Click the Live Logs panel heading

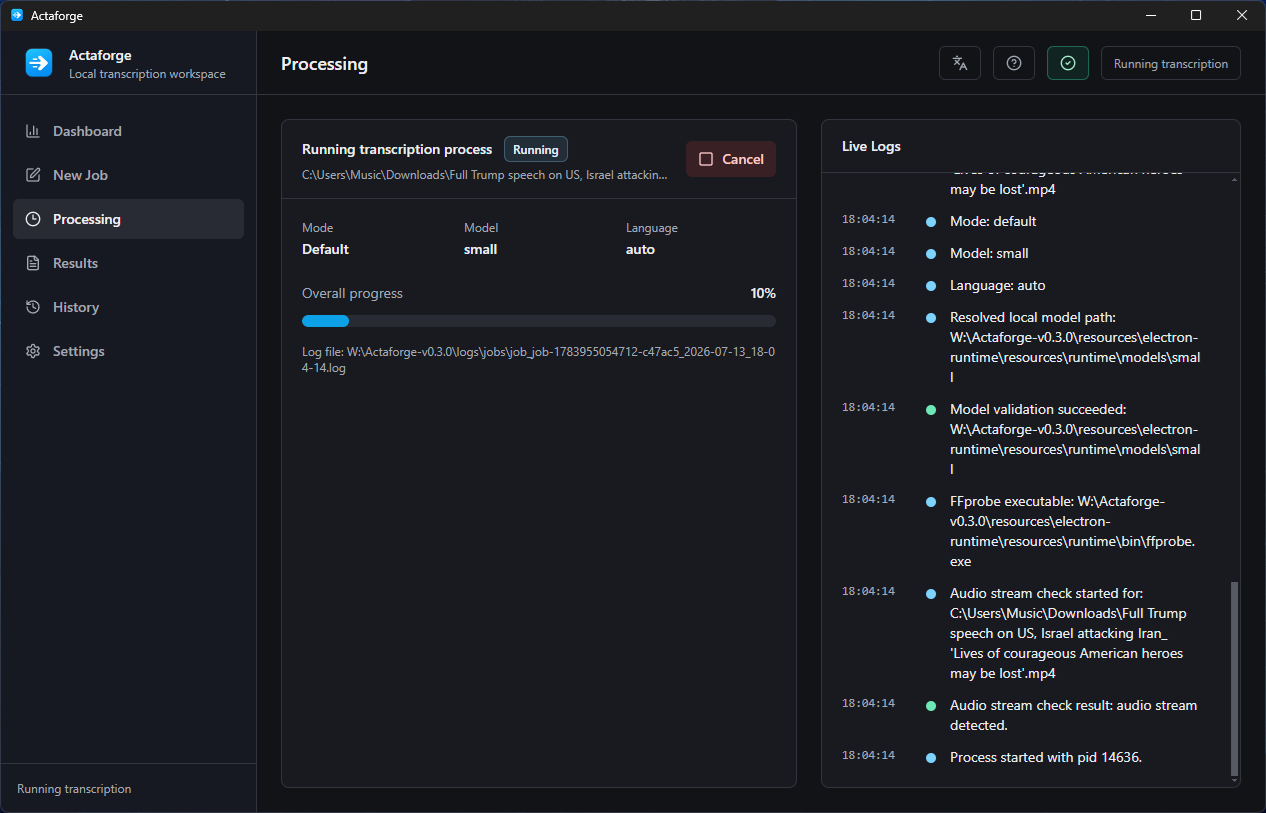871,146
